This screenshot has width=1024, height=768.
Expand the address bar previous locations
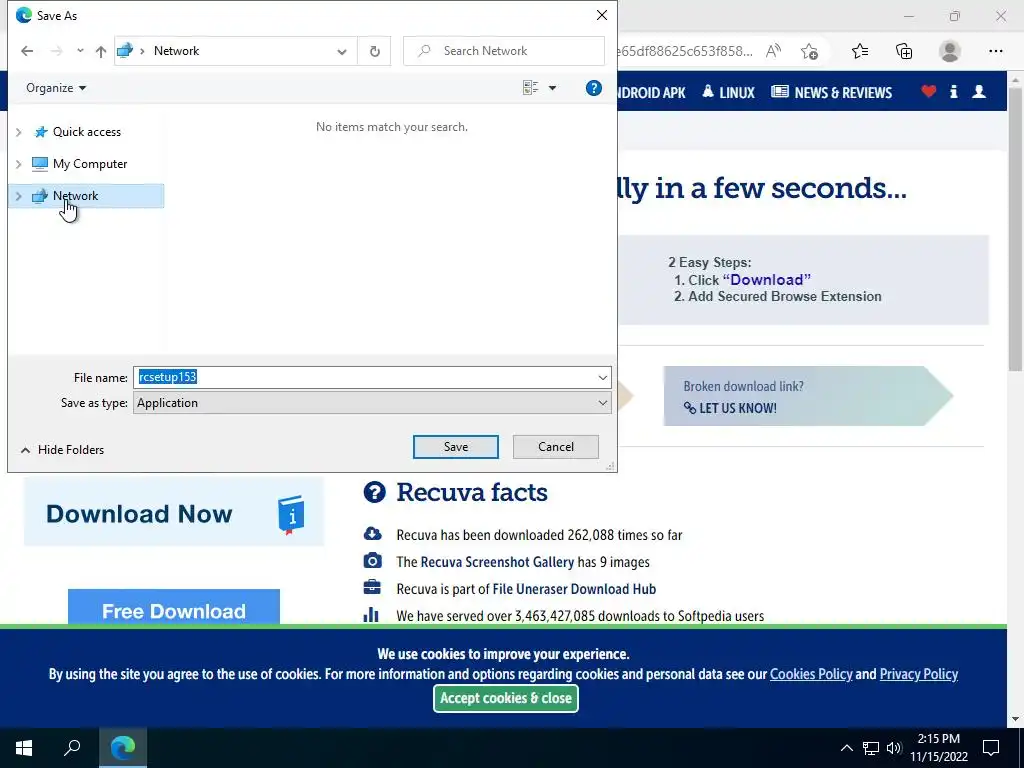coord(342,52)
